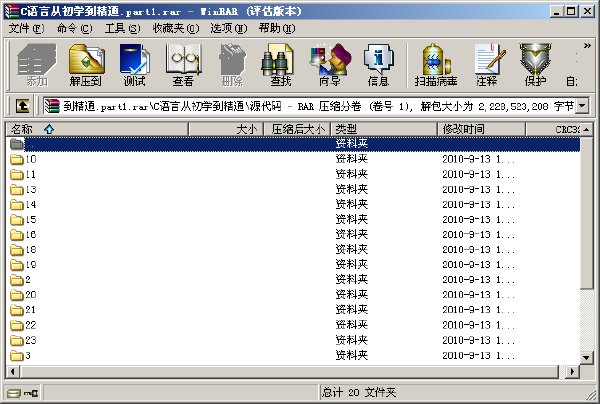Click the drive and key status bar icon
This screenshot has width=600, height=404.
23,393
